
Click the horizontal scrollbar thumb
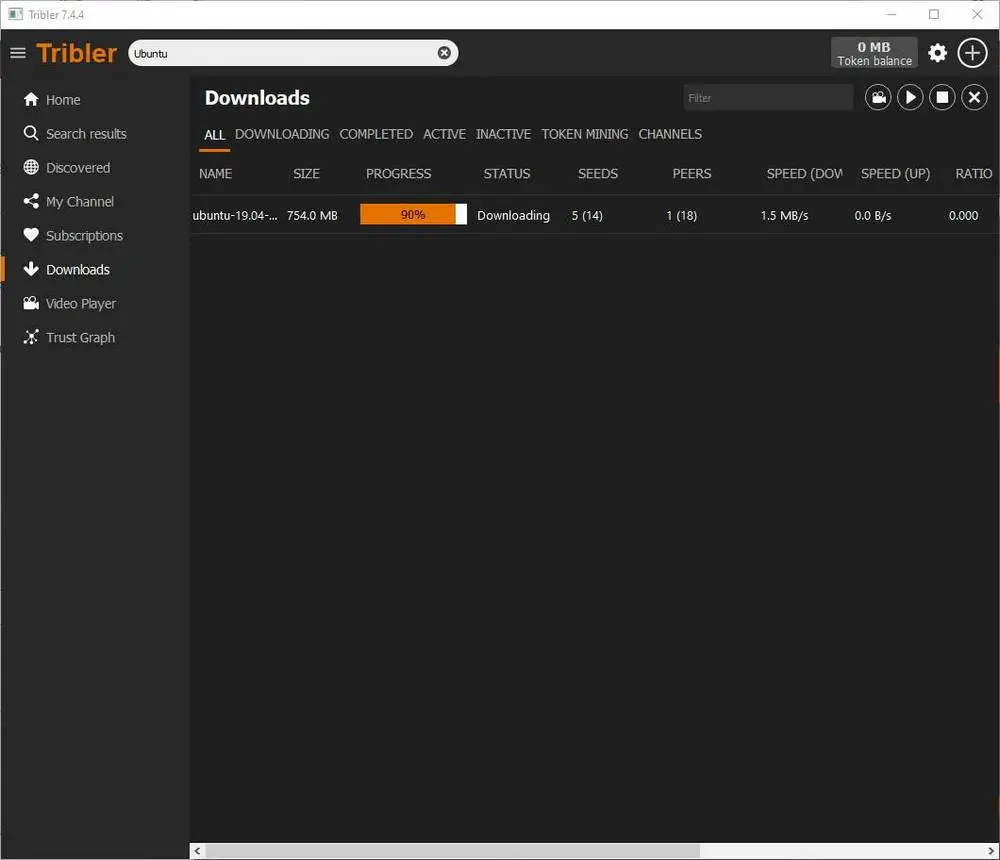tap(453, 851)
